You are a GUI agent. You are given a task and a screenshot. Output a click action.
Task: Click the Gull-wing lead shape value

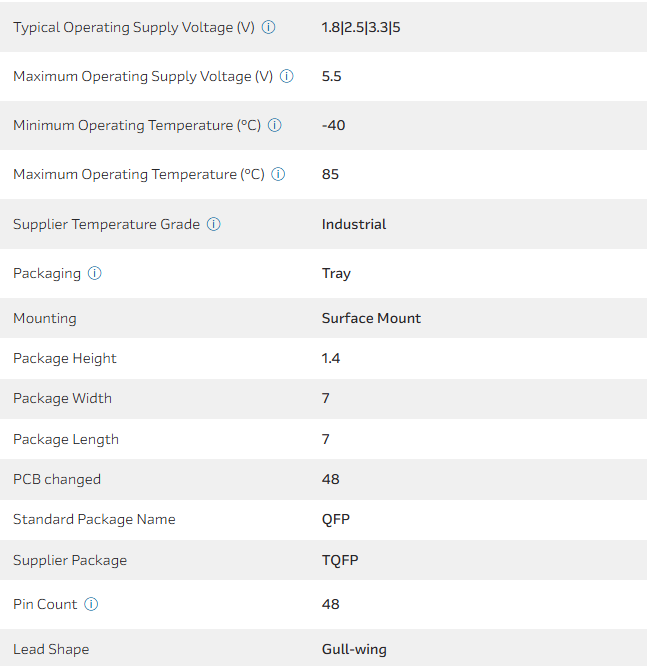(x=354, y=649)
